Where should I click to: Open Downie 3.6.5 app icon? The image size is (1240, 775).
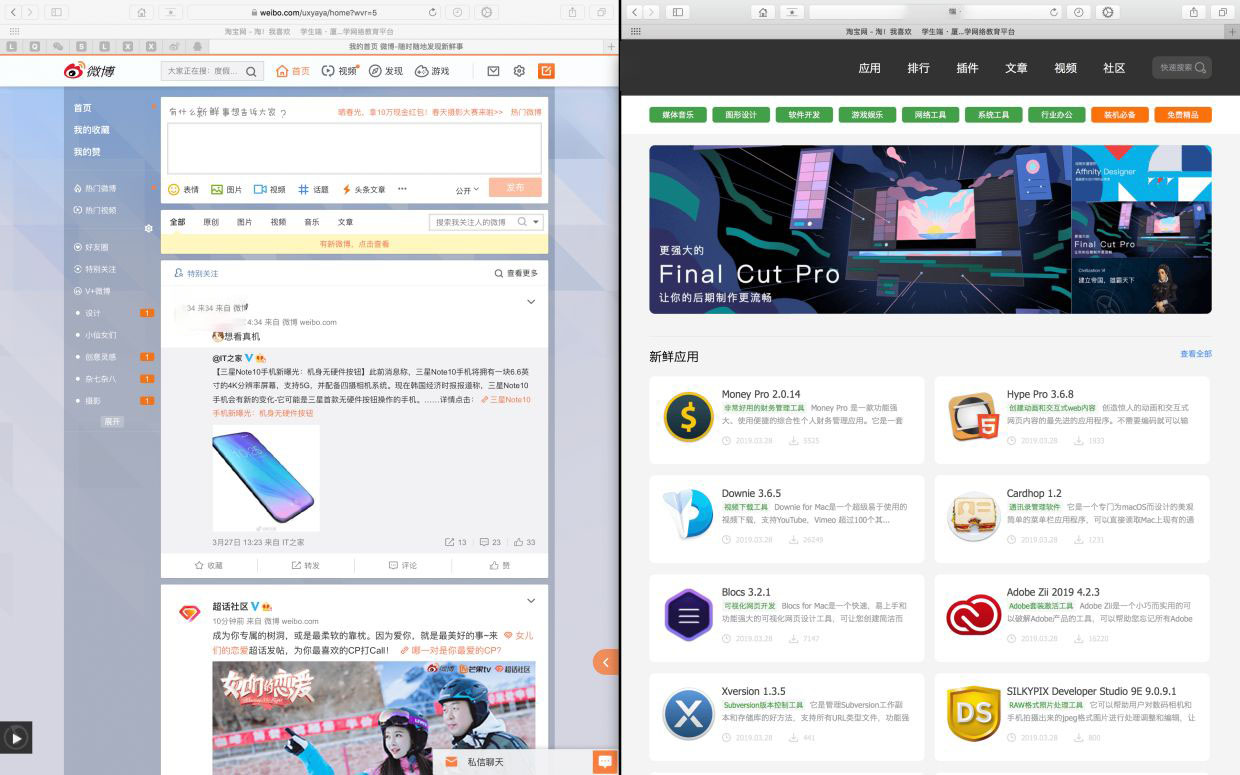tap(688, 514)
